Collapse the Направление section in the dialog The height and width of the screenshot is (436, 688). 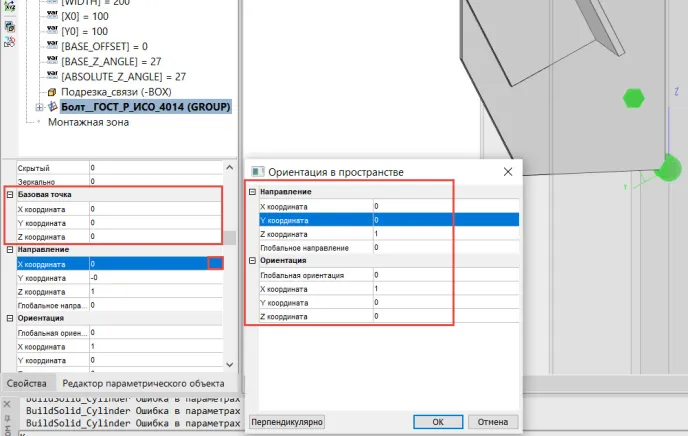pyautogui.click(x=252, y=191)
